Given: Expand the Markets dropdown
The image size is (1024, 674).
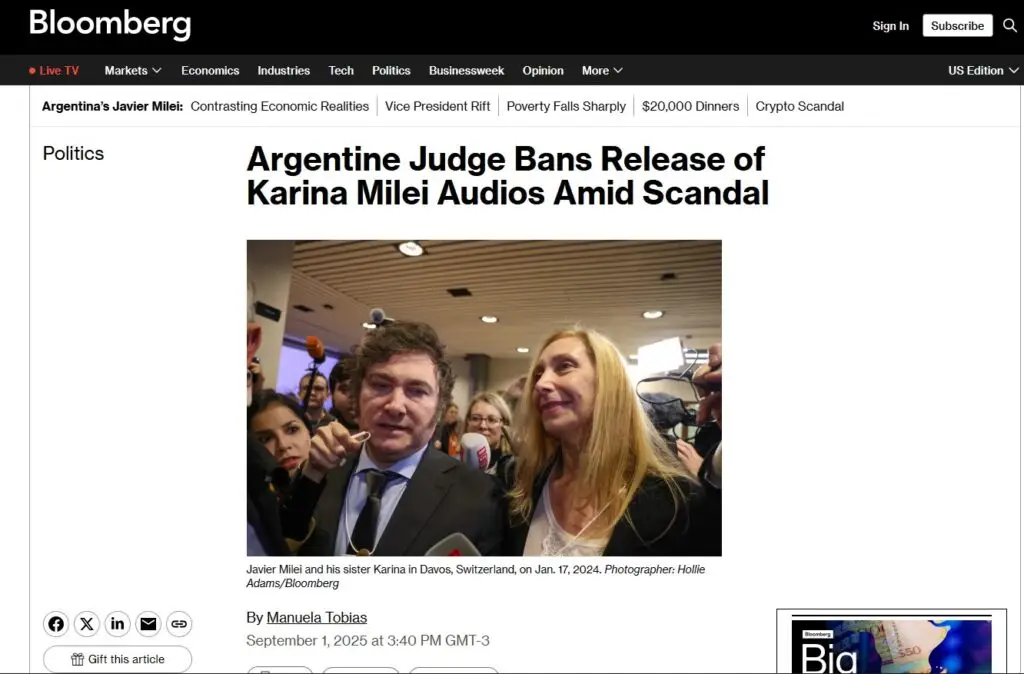Looking at the screenshot, I should point(133,71).
